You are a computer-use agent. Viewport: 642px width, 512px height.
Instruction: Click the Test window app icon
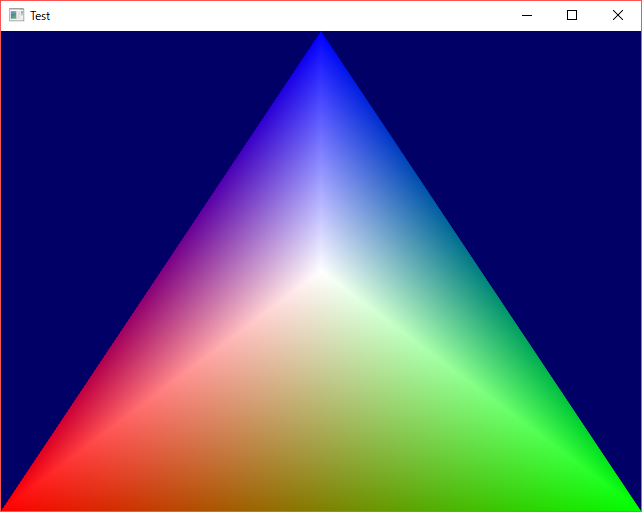coord(16,15)
